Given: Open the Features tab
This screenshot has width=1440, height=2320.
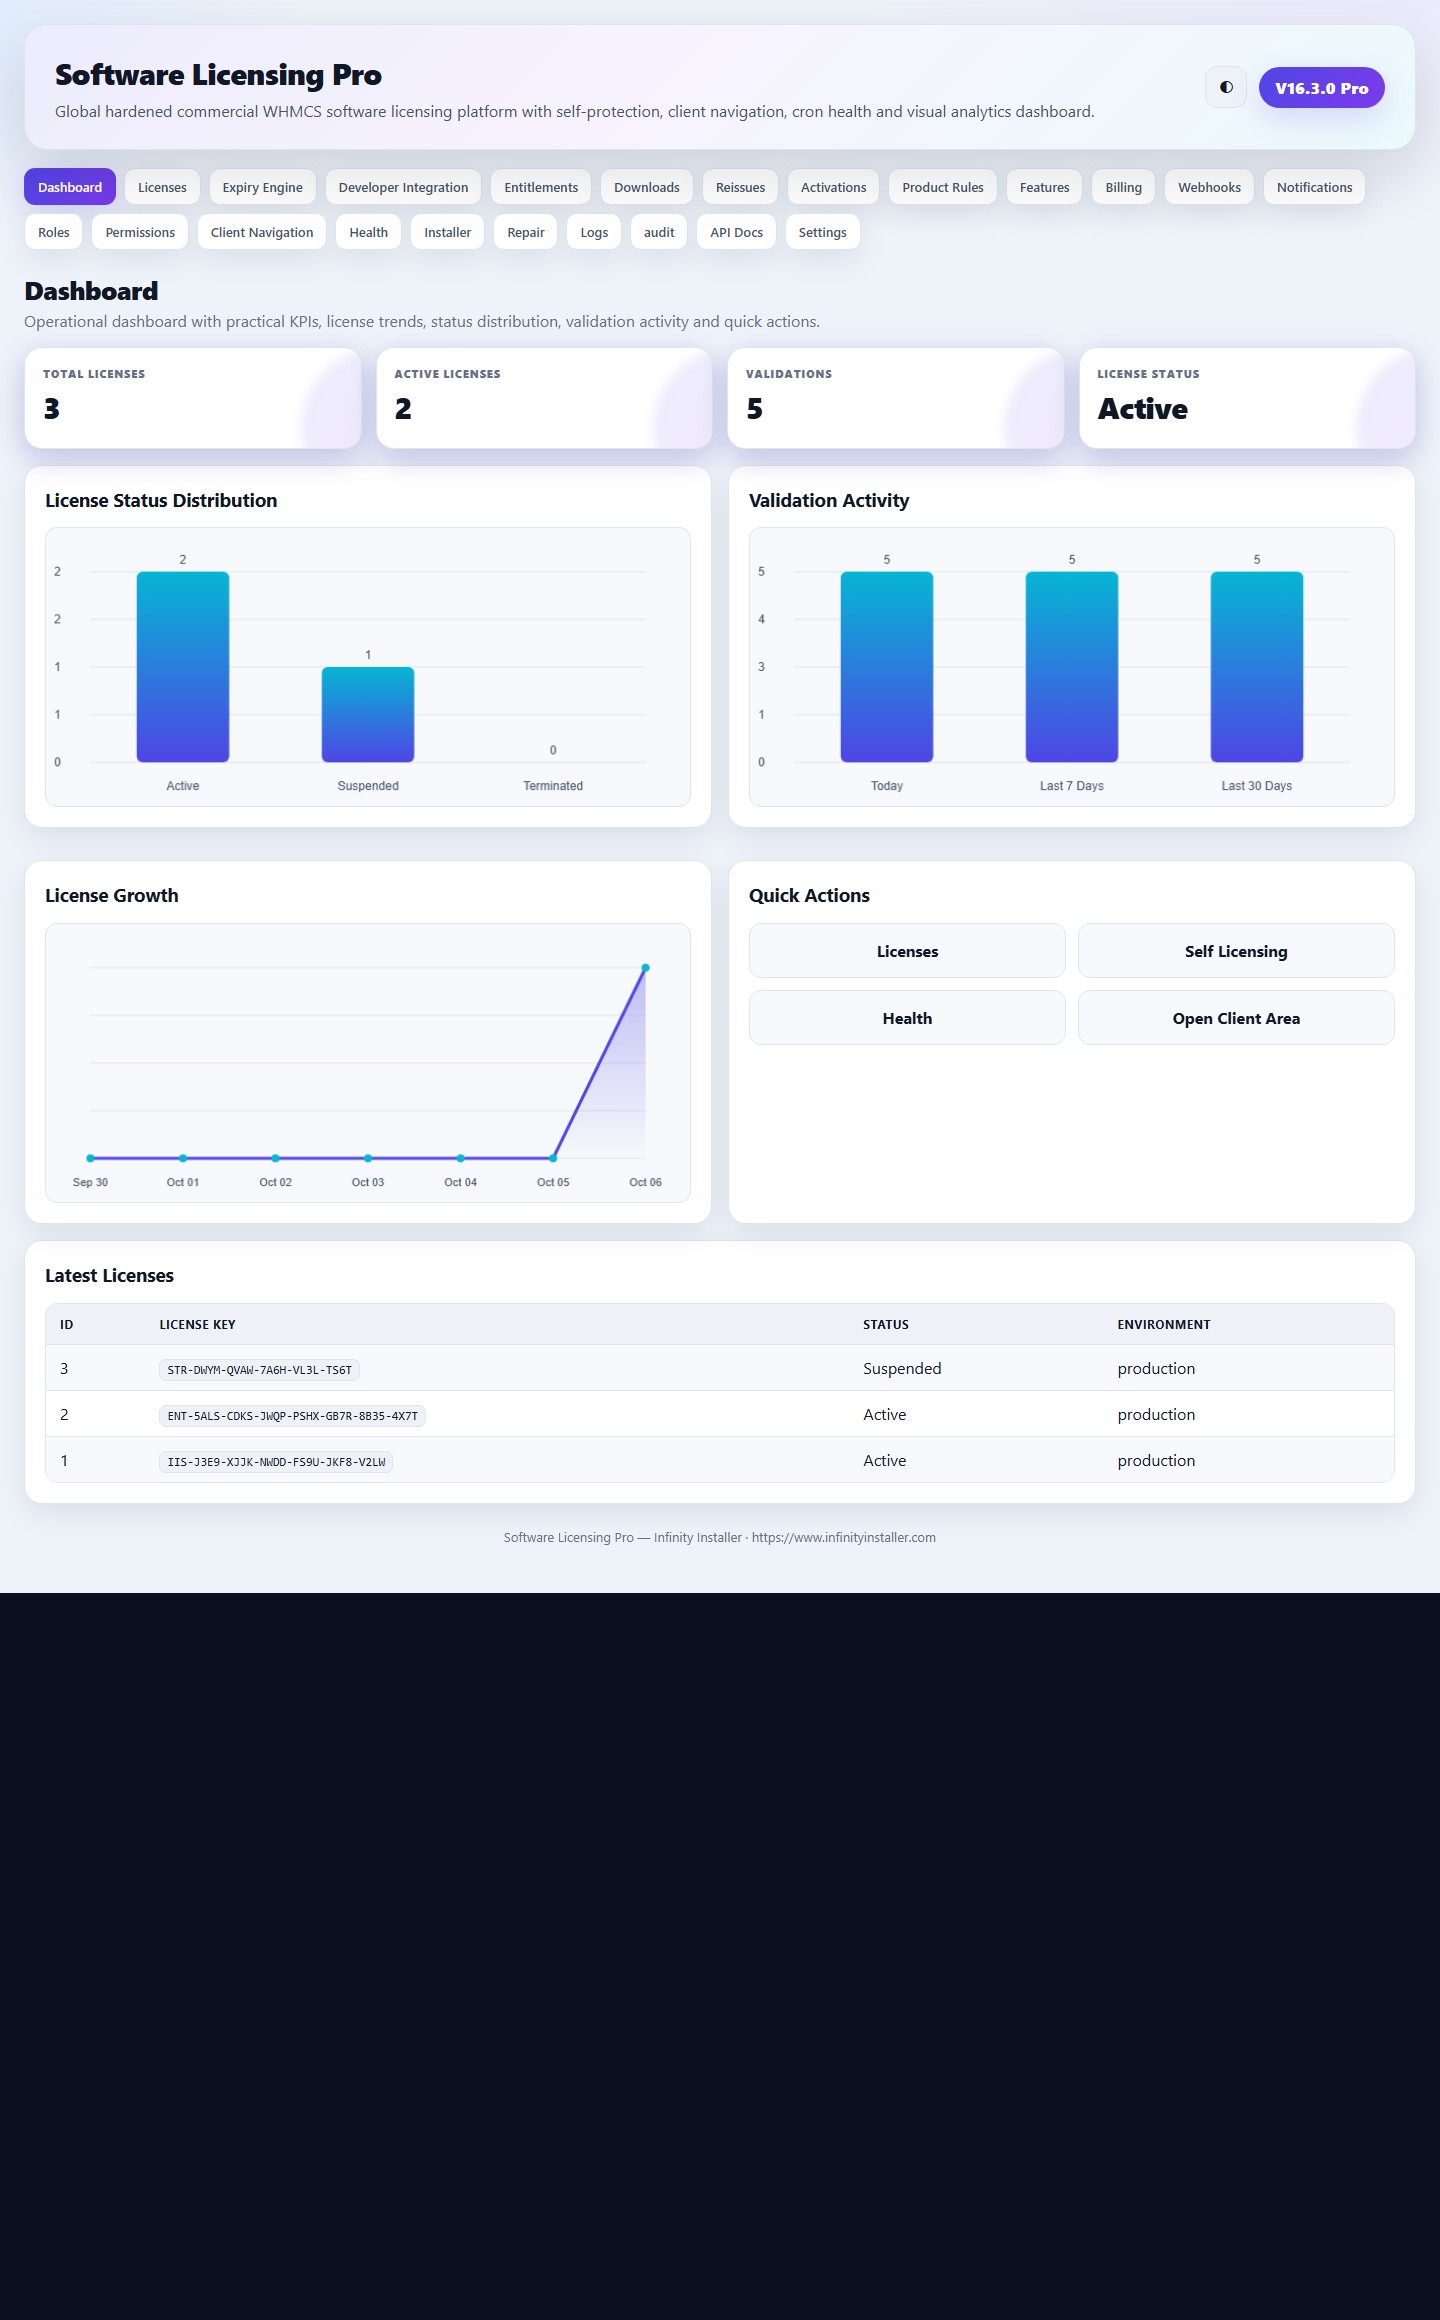Looking at the screenshot, I should click(x=1045, y=187).
